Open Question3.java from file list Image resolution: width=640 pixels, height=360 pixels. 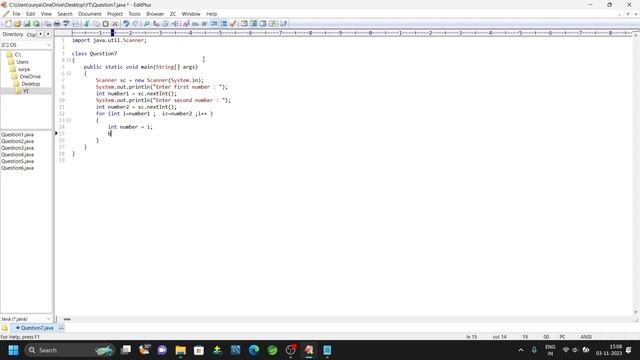click(x=18, y=148)
